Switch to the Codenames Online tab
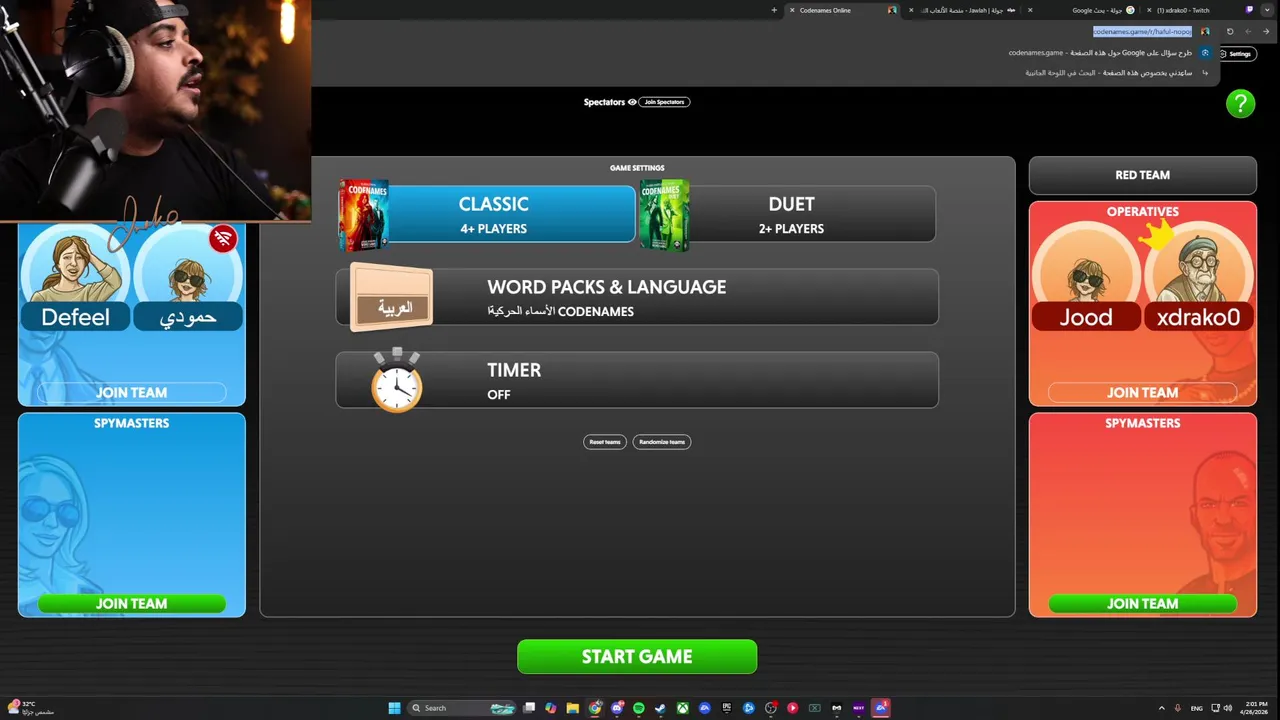 click(x=843, y=10)
